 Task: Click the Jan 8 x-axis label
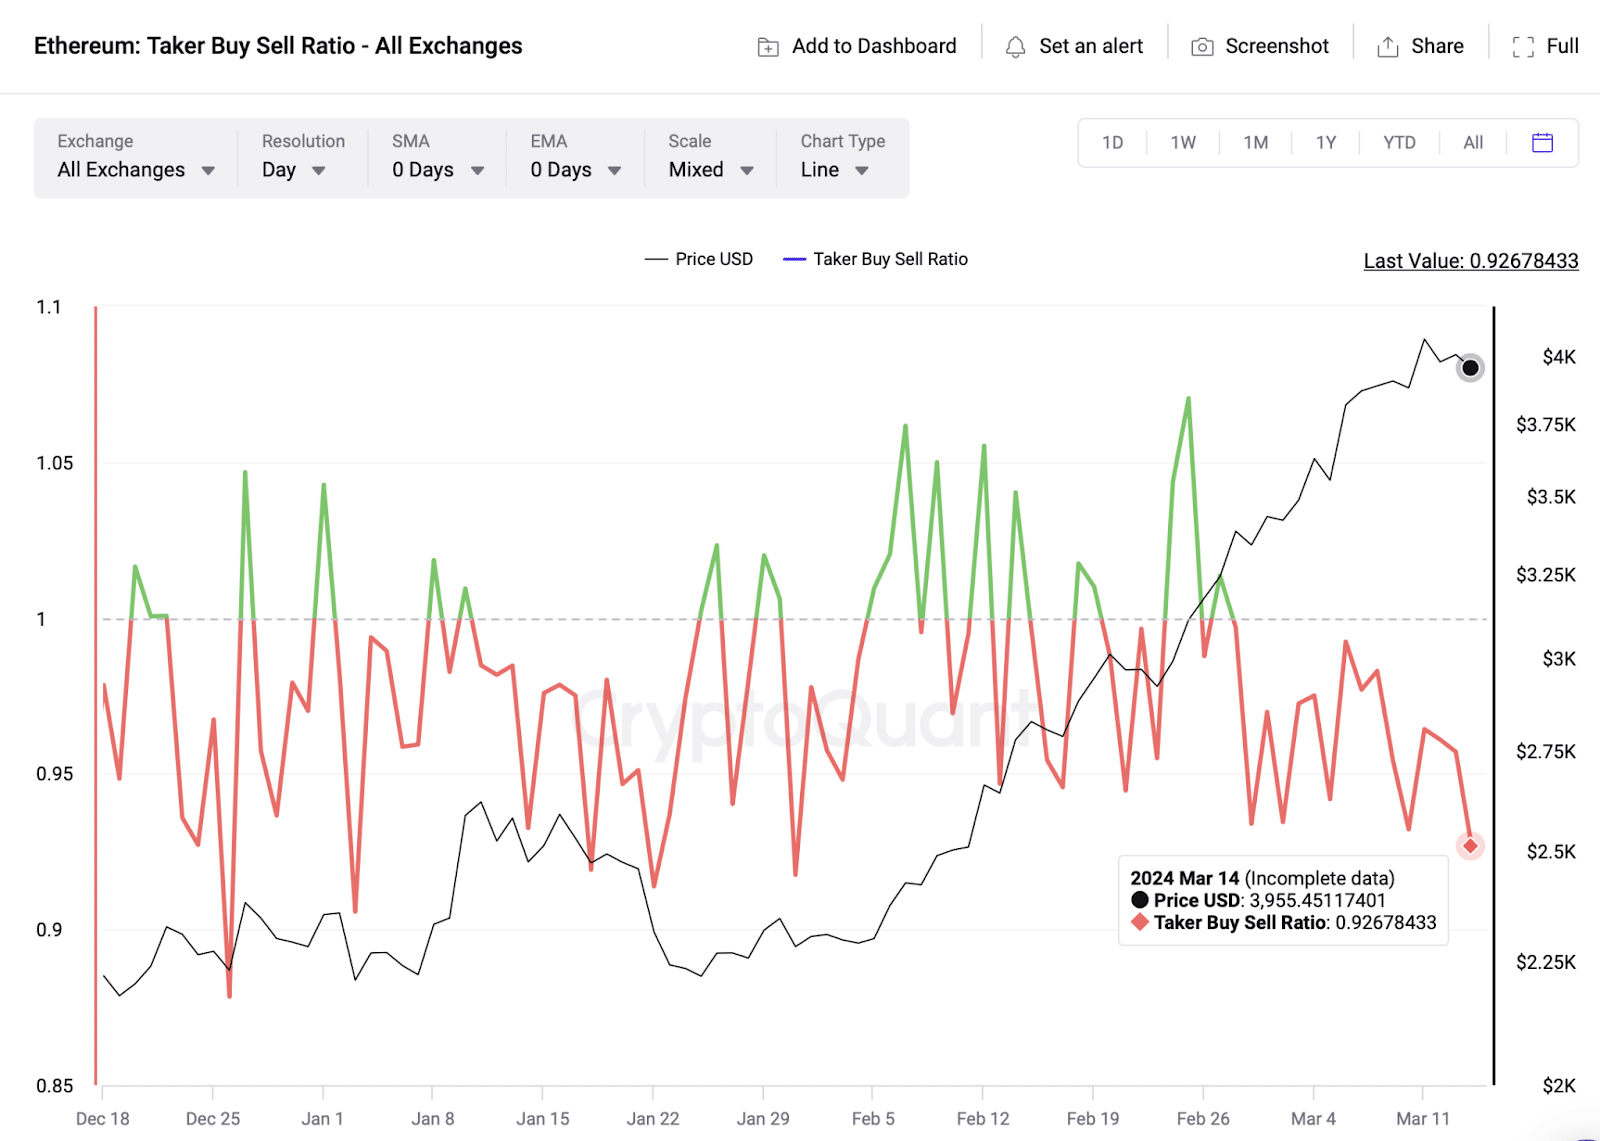pos(433,1118)
